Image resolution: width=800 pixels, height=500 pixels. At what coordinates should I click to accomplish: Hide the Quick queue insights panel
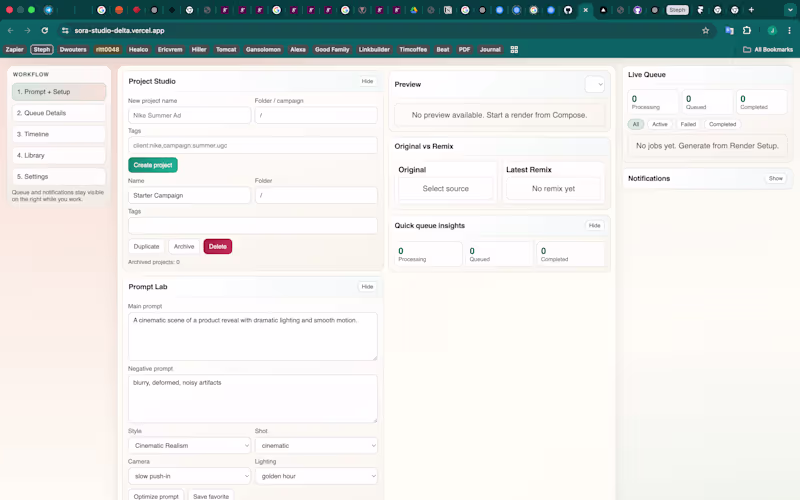tap(594, 226)
